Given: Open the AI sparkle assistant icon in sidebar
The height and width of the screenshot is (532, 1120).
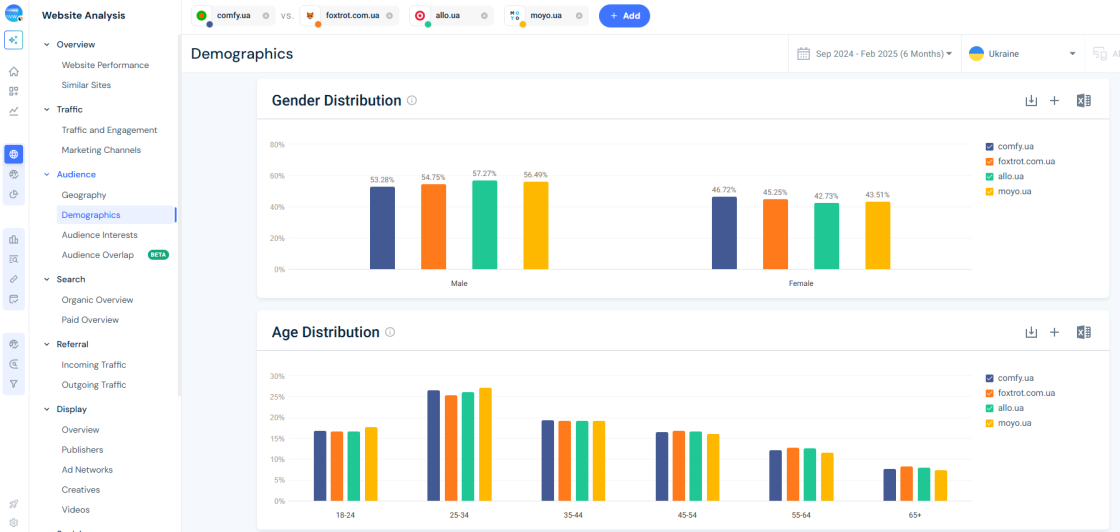Looking at the screenshot, I should coord(14,40).
